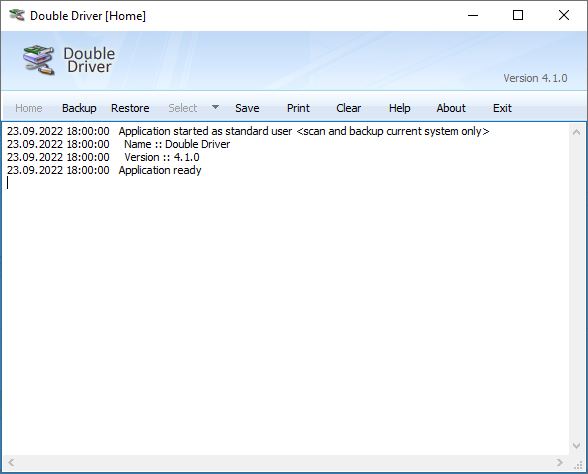This screenshot has width=588, height=474.
Task: Click the horizontal scrollbar left arrow
Action: coord(11,462)
